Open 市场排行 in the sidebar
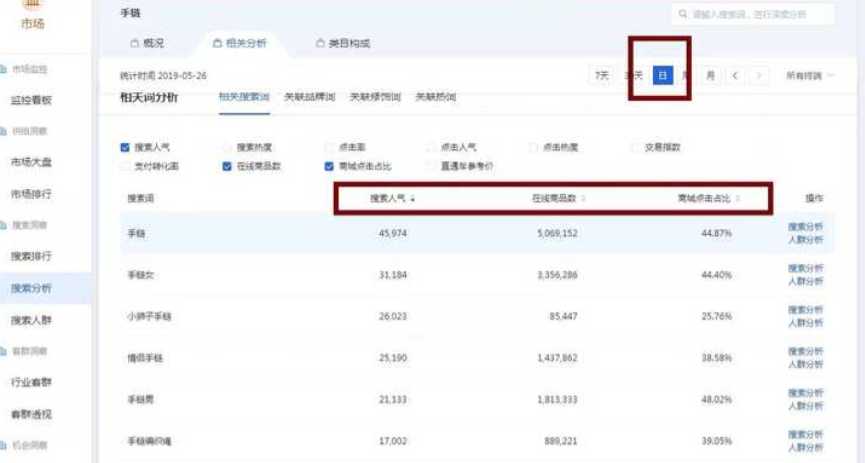 [x=31, y=194]
